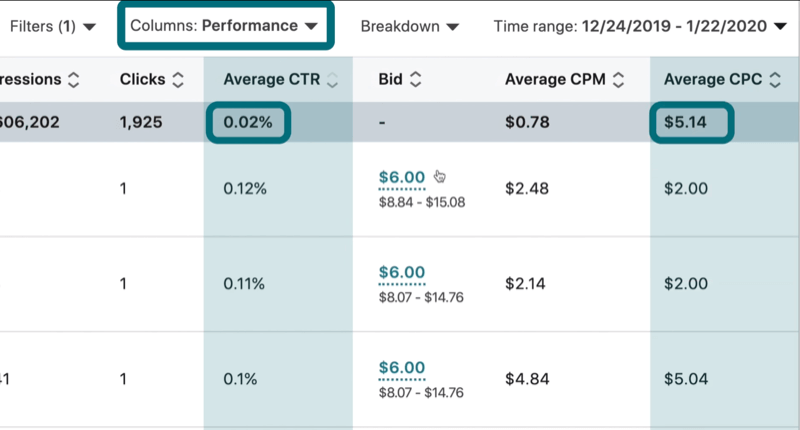Select the $2.48 Average CPM cell
Viewport: 800px width, 430px height.
coord(524,188)
